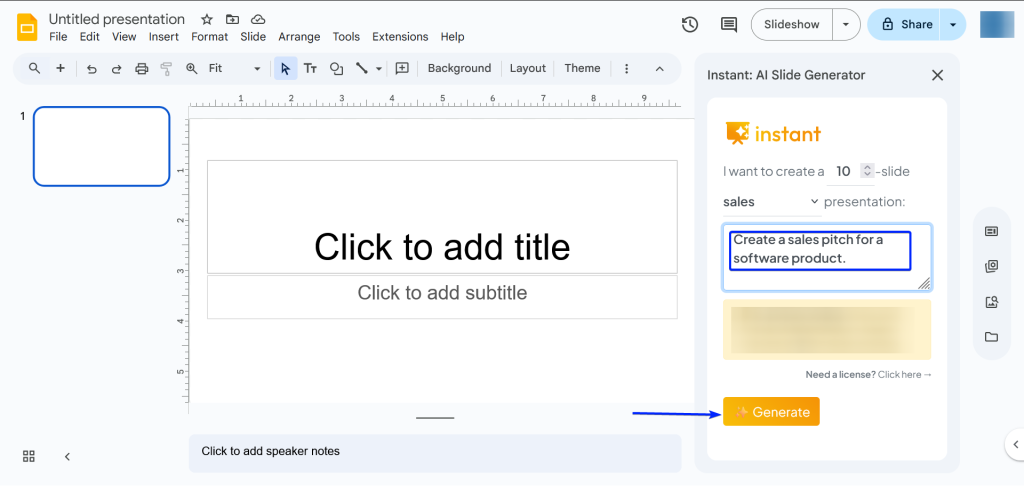
Task: Click the Generate button
Action: (771, 412)
